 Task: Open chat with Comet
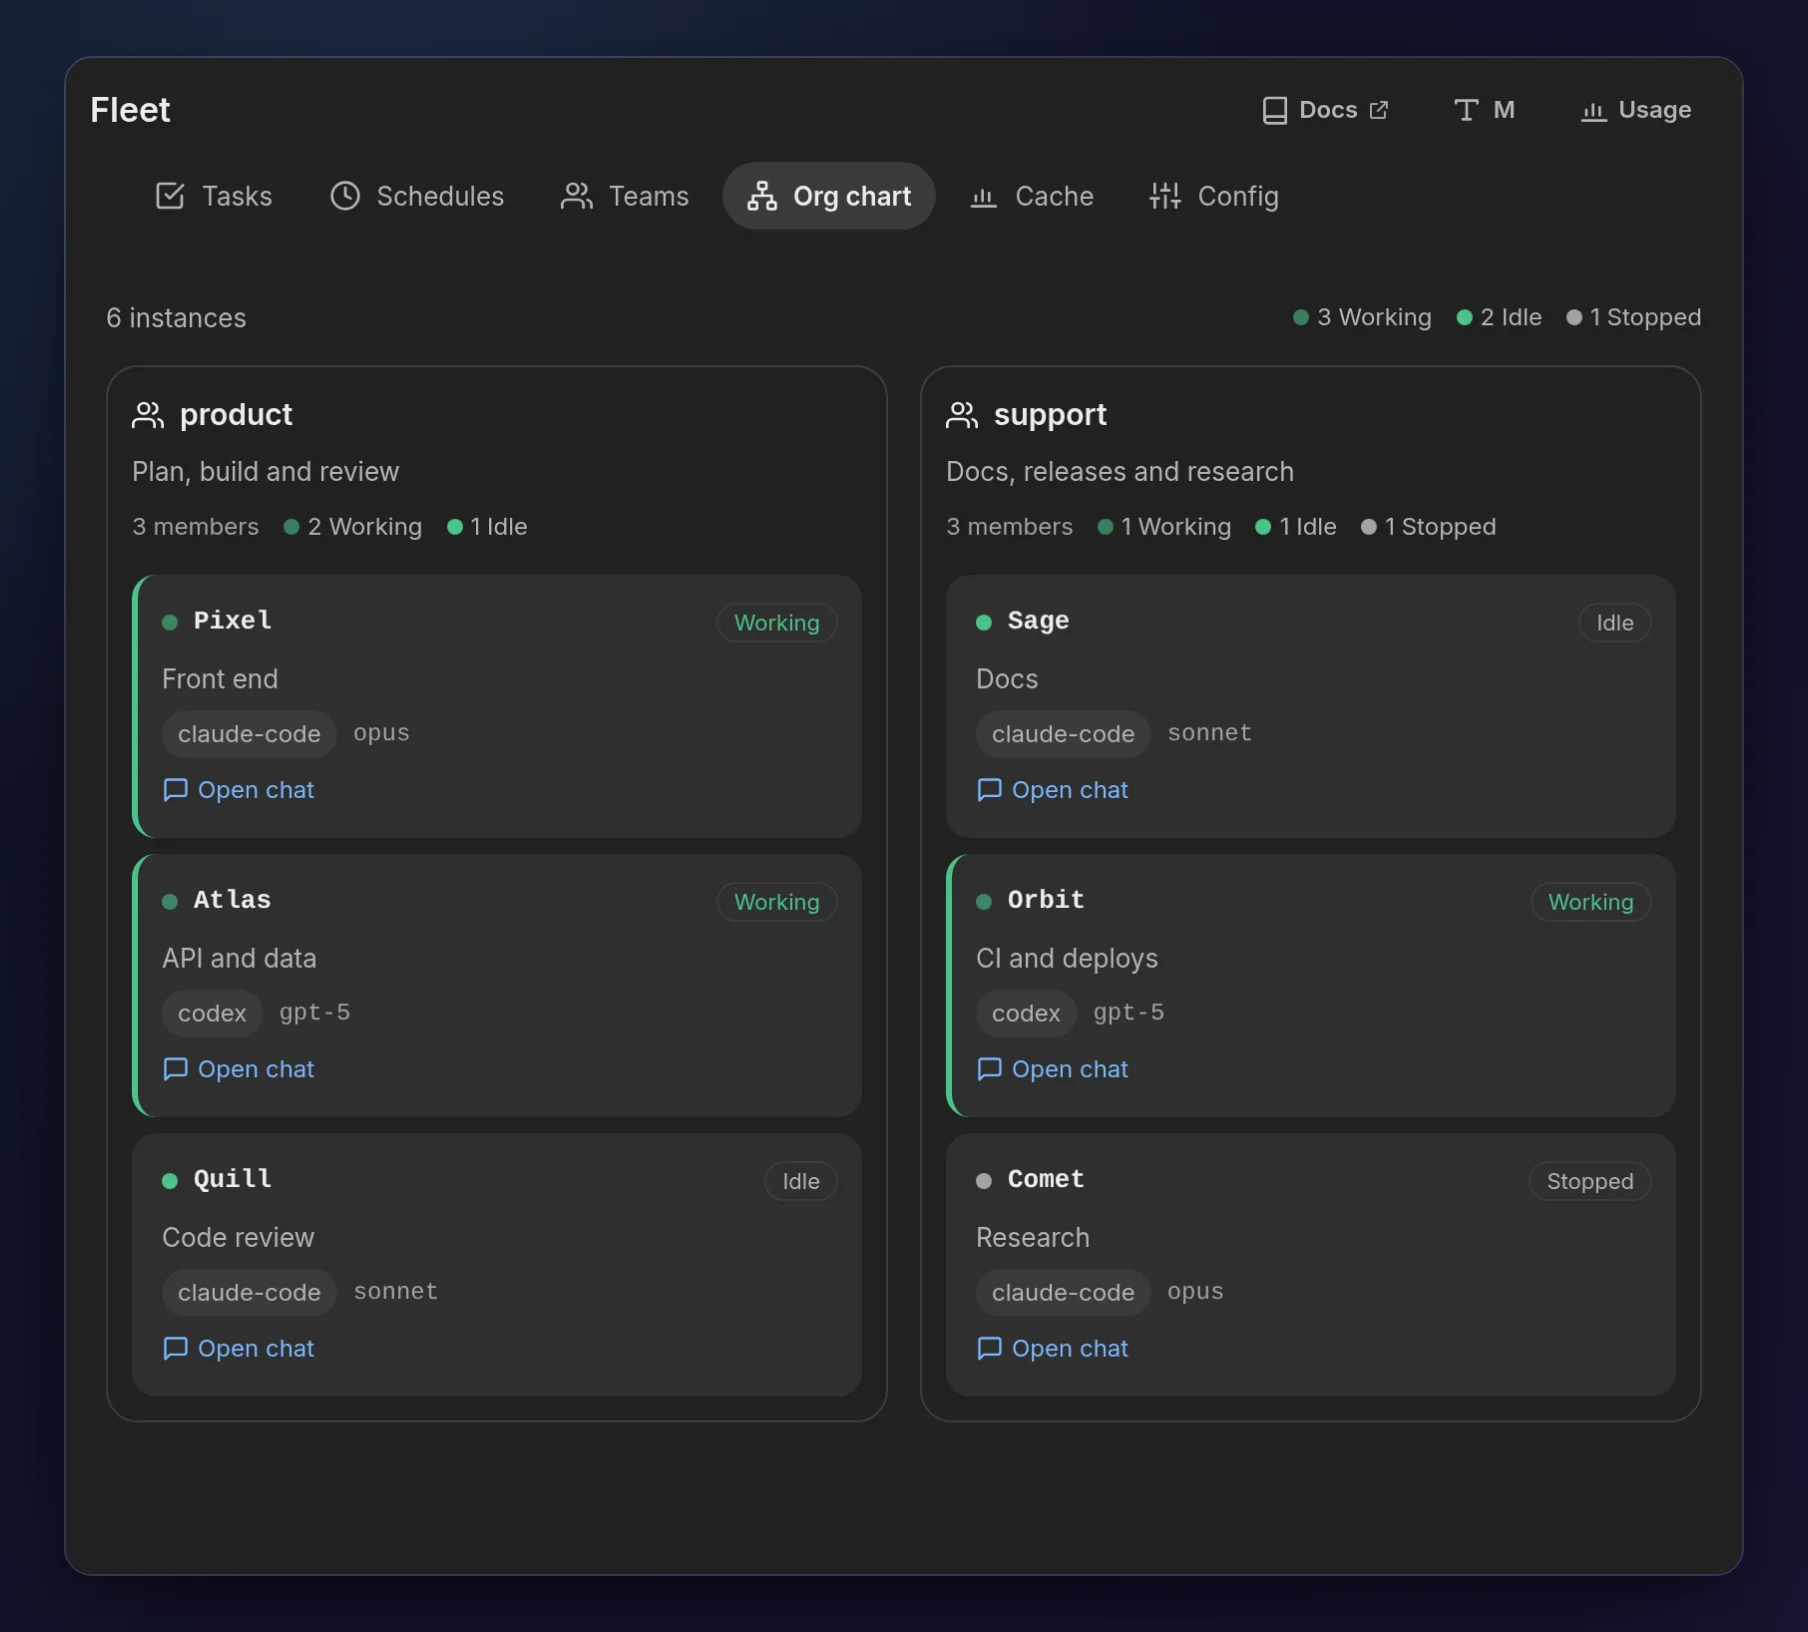click(1052, 1348)
